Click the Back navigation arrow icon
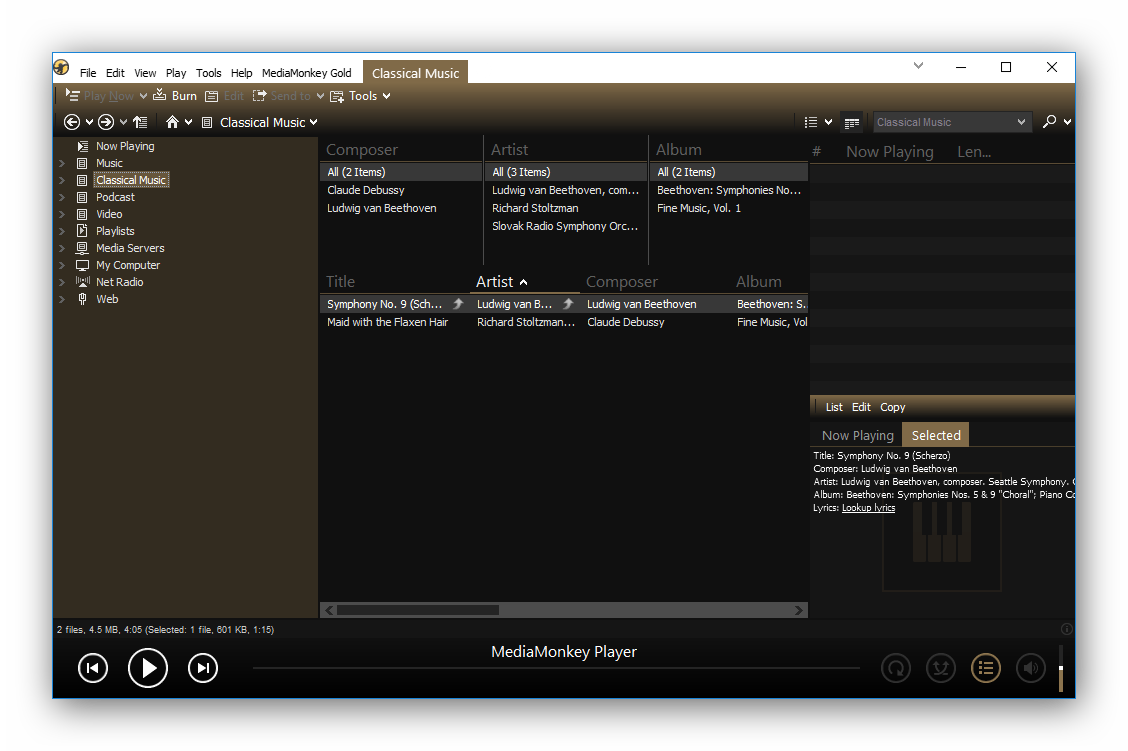The height and width of the screenshot is (751, 1128). click(x=71, y=122)
